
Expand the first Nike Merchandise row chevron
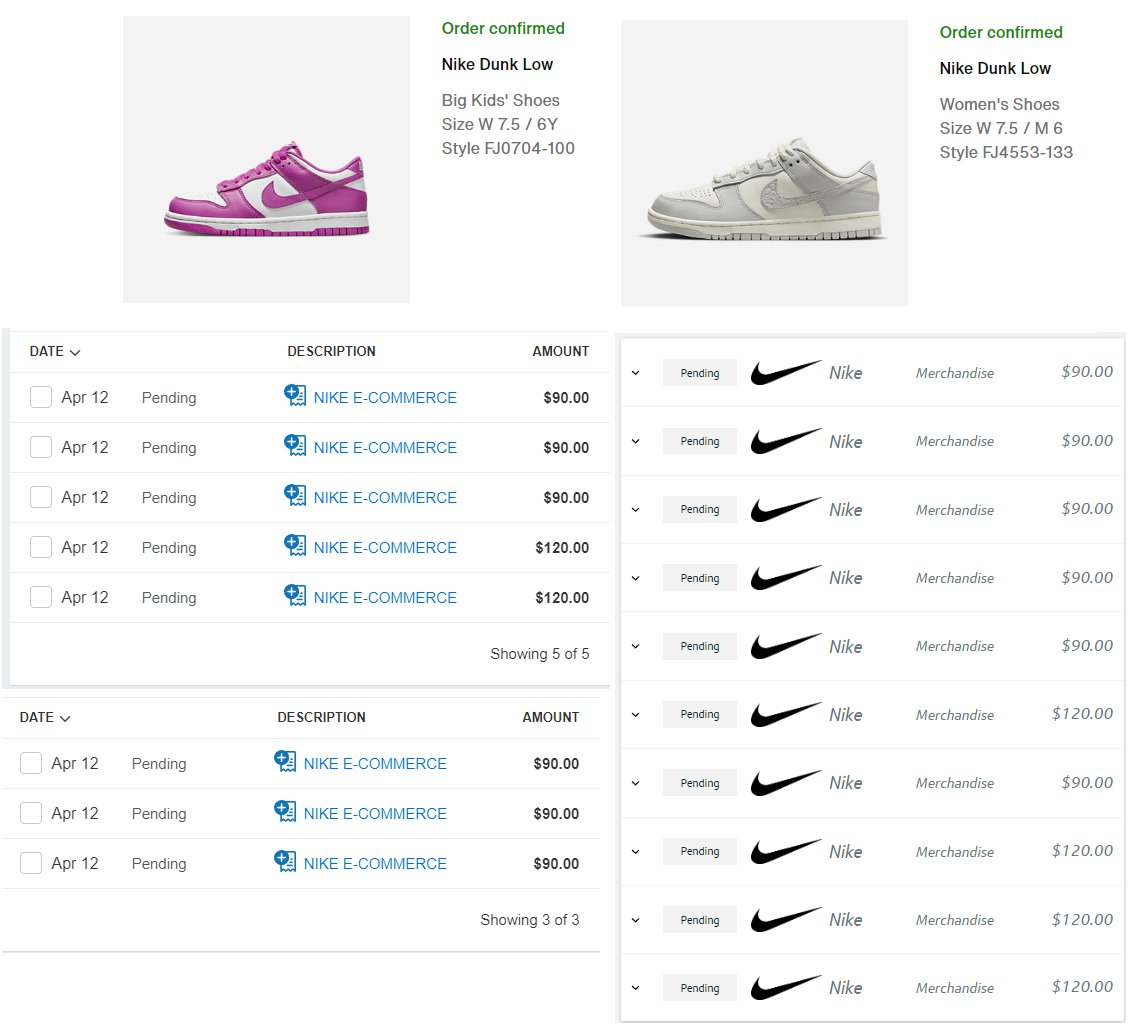636,373
